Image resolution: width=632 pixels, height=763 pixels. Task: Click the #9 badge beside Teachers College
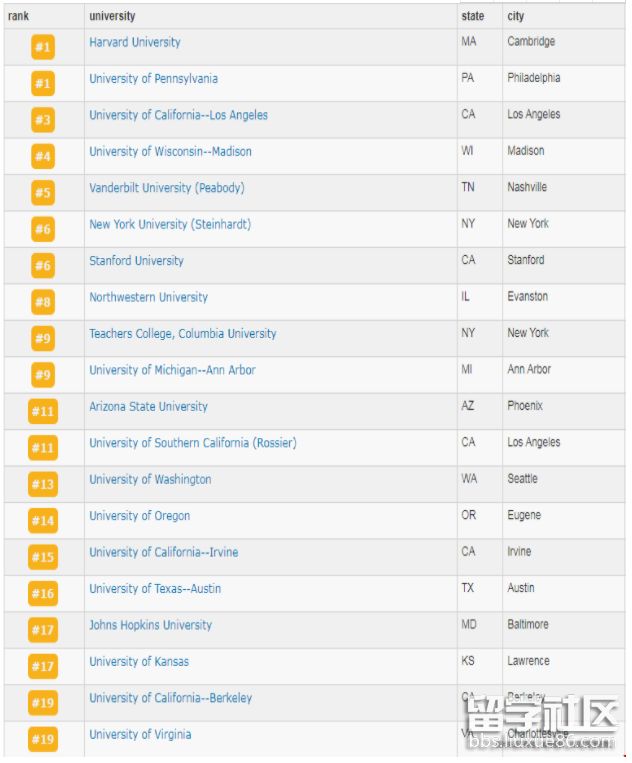[x=43, y=339]
